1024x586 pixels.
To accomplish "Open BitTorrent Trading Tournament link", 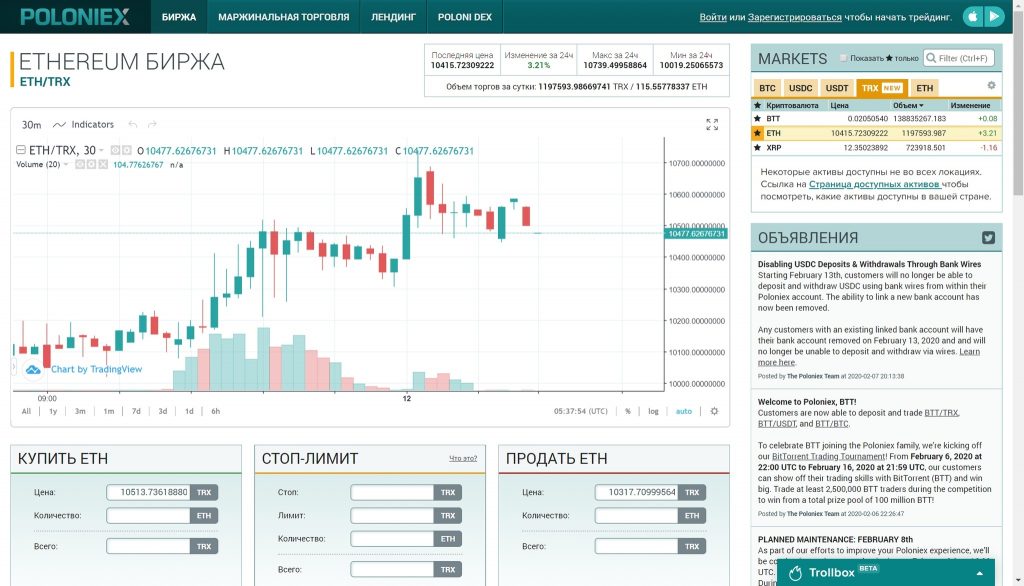I will (x=829, y=457).
